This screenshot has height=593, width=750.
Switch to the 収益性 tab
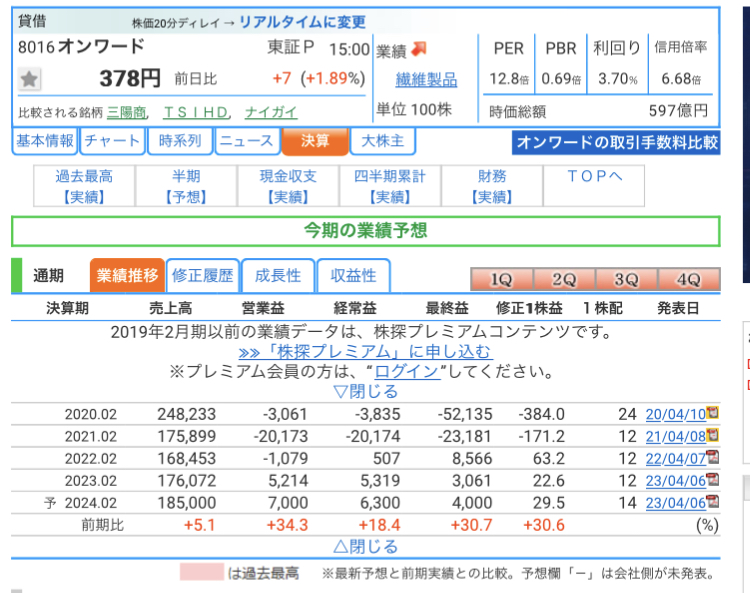point(353,275)
